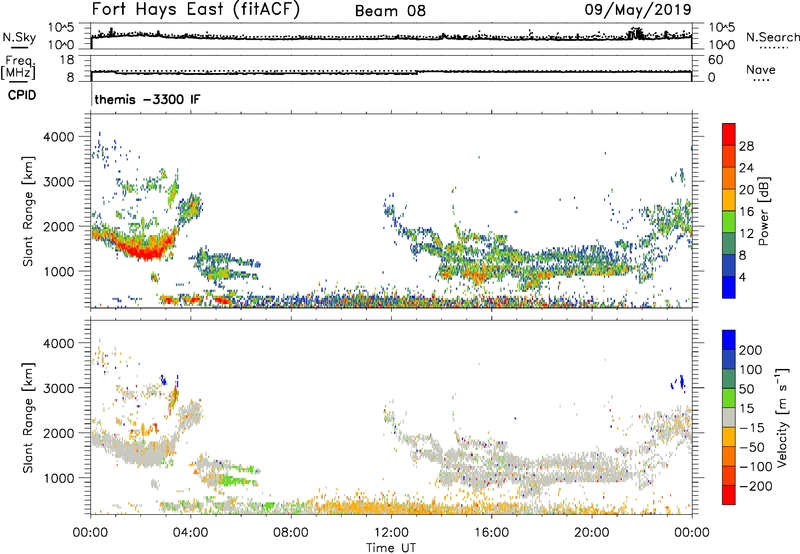Click the '28' power scale value
The height and width of the screenshot is (554, 800).
746,146
